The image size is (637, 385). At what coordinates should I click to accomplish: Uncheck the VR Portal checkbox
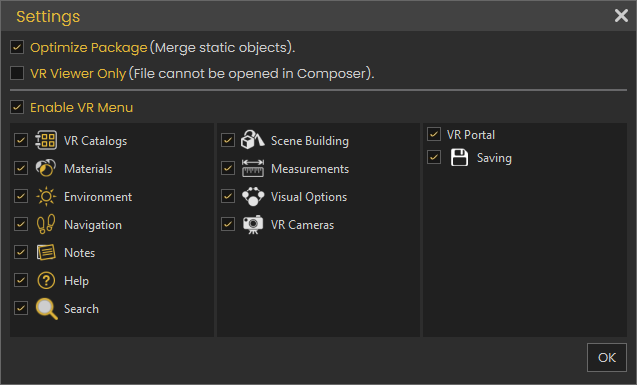(x=434, y=134)
